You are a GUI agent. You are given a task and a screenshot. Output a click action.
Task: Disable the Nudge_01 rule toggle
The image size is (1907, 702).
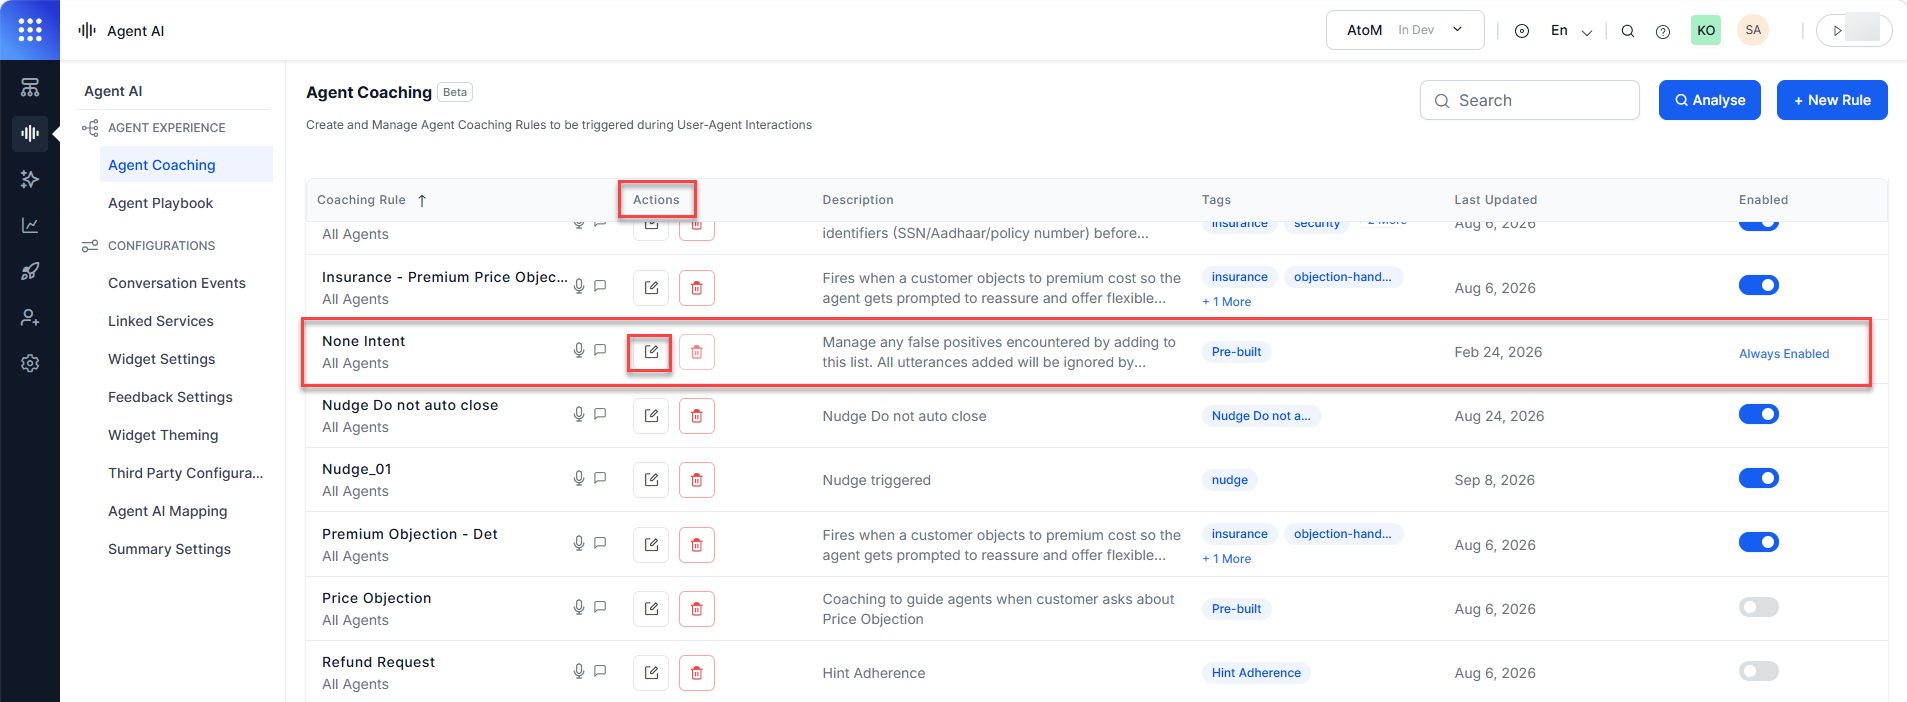coord(1758,478)
